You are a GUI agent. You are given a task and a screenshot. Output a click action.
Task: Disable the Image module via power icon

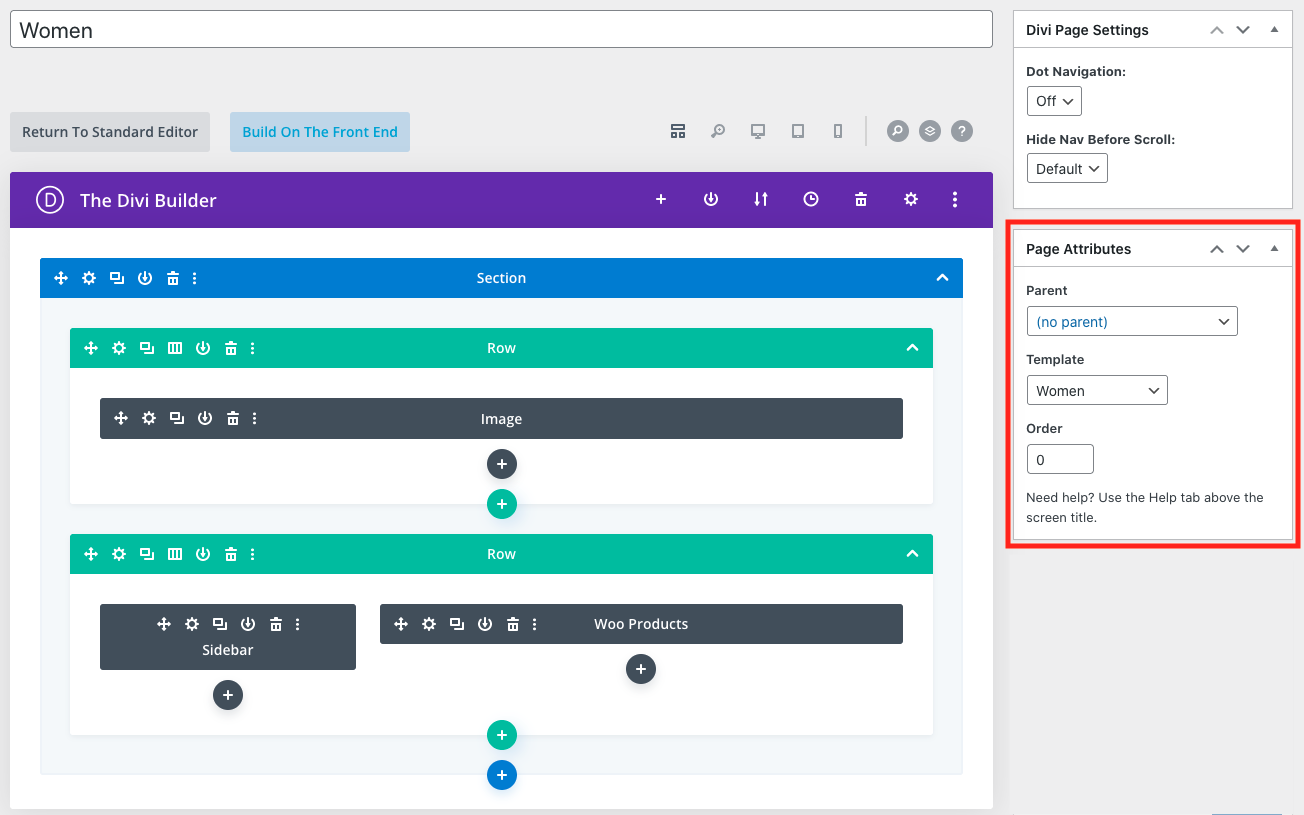(x=205, y=418)
